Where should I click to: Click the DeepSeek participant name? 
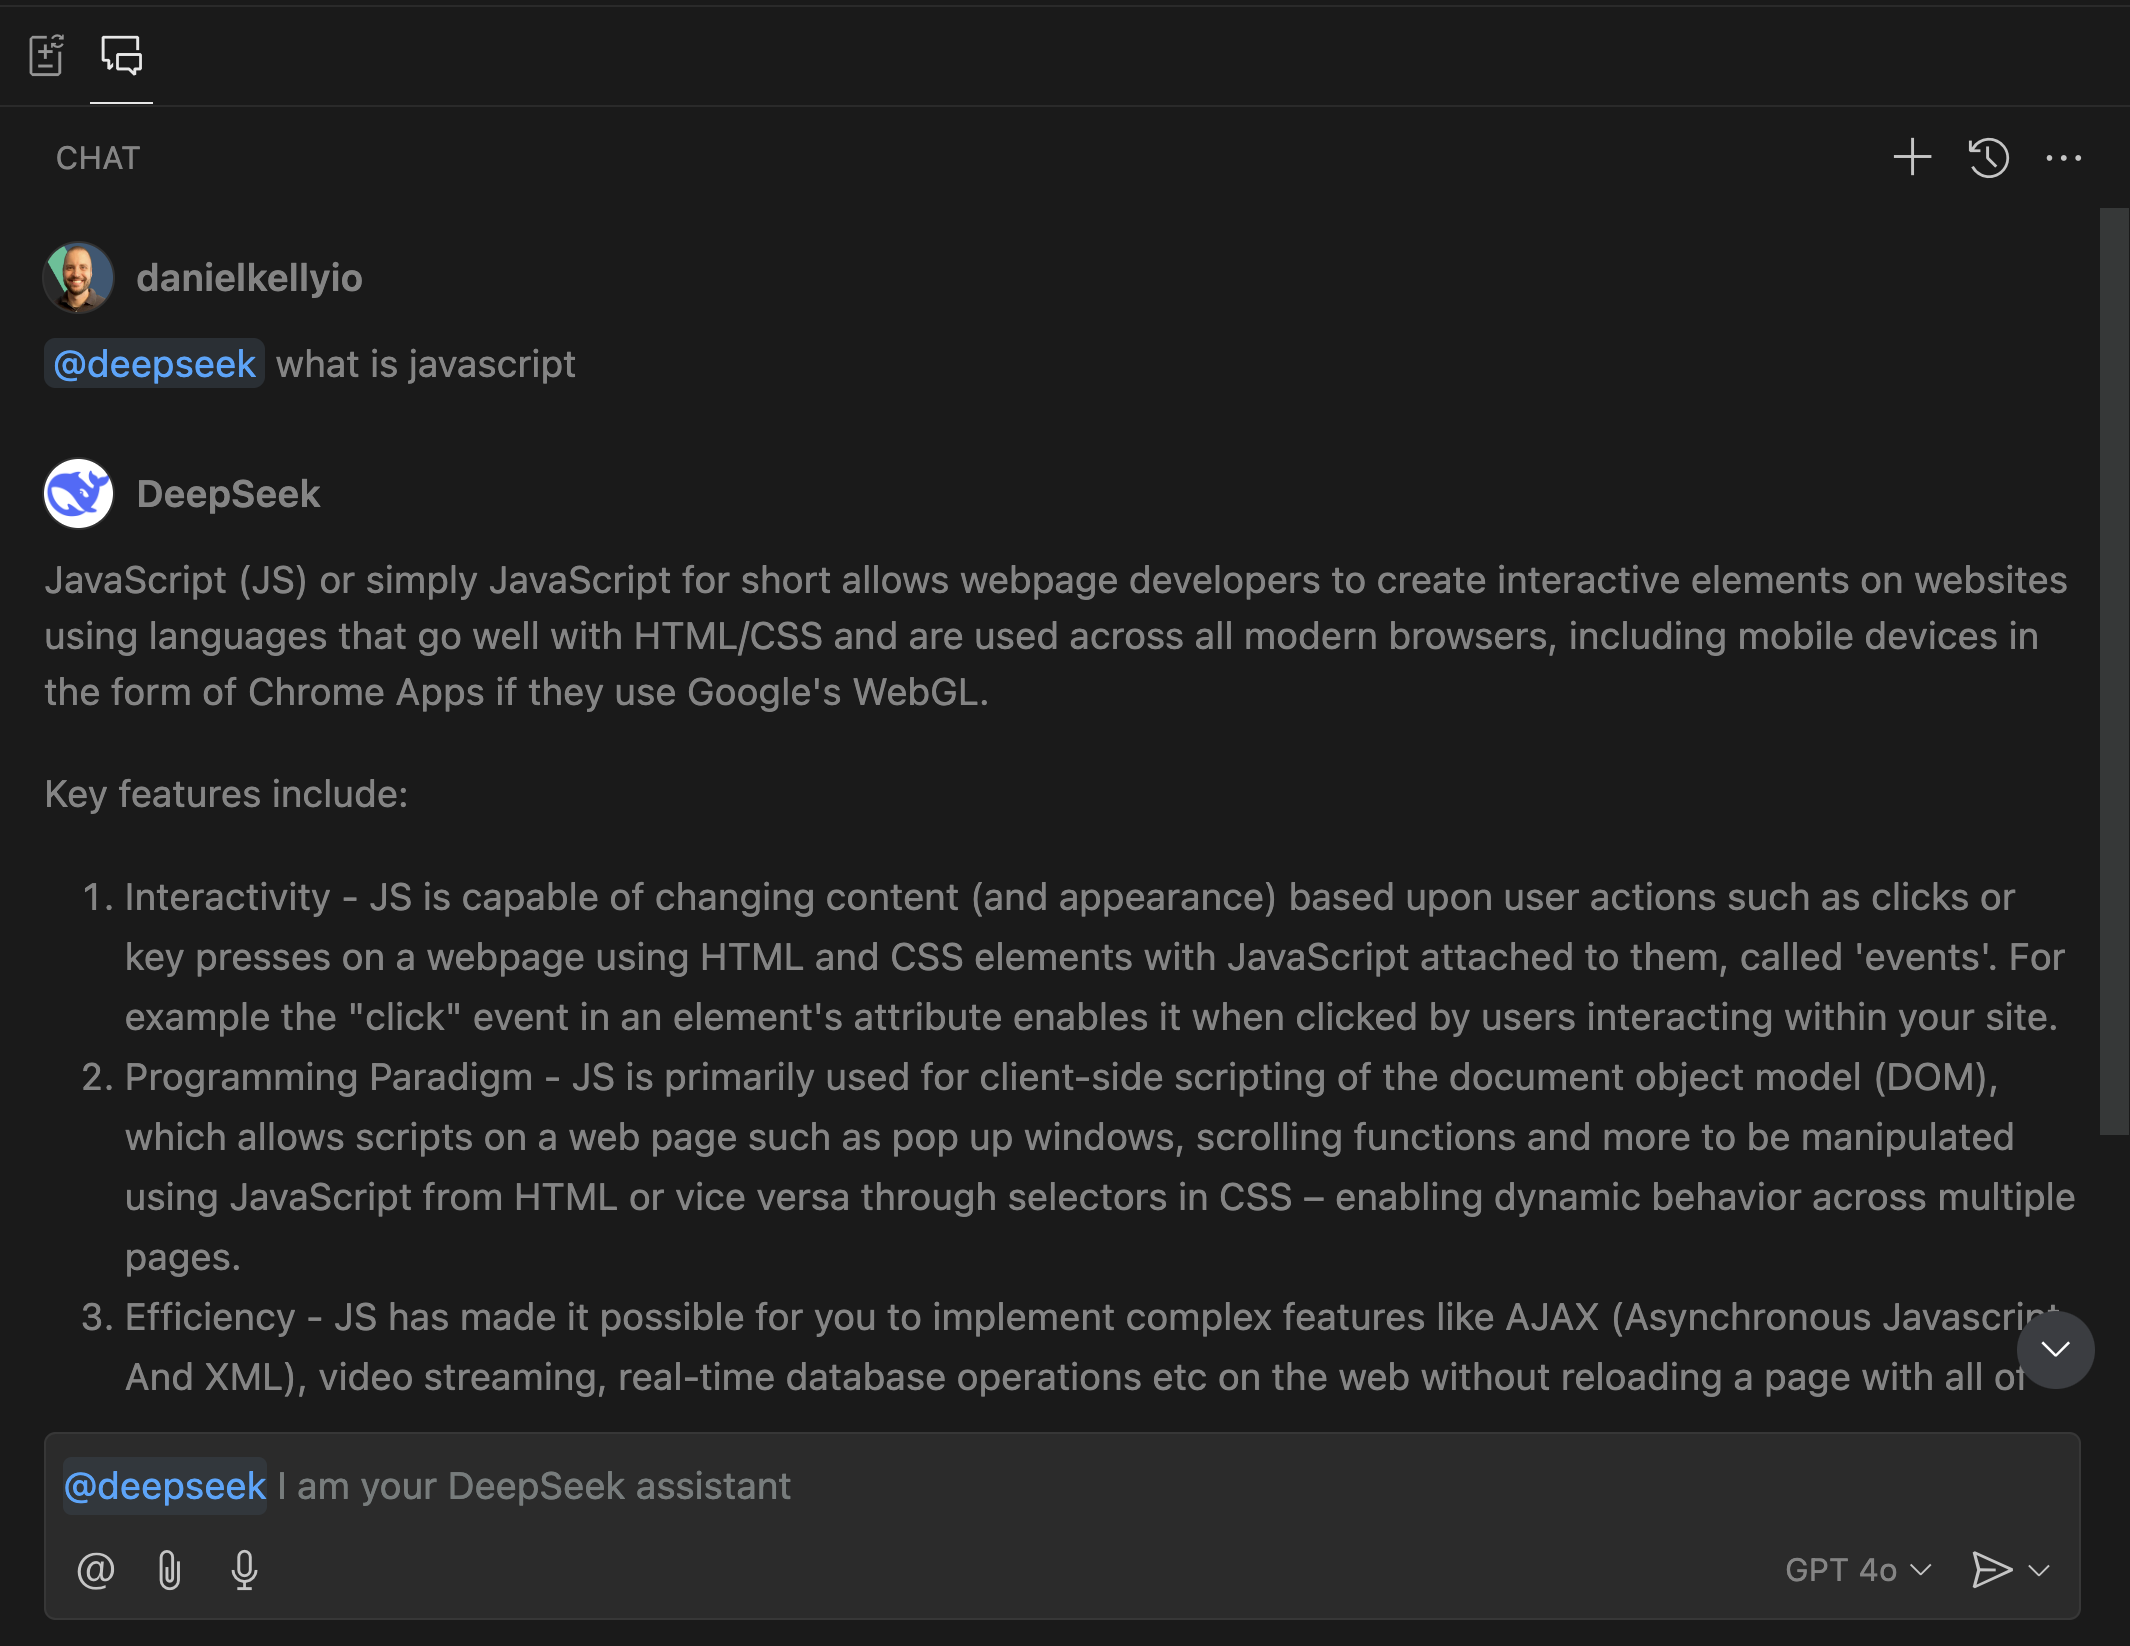(228, 494)
